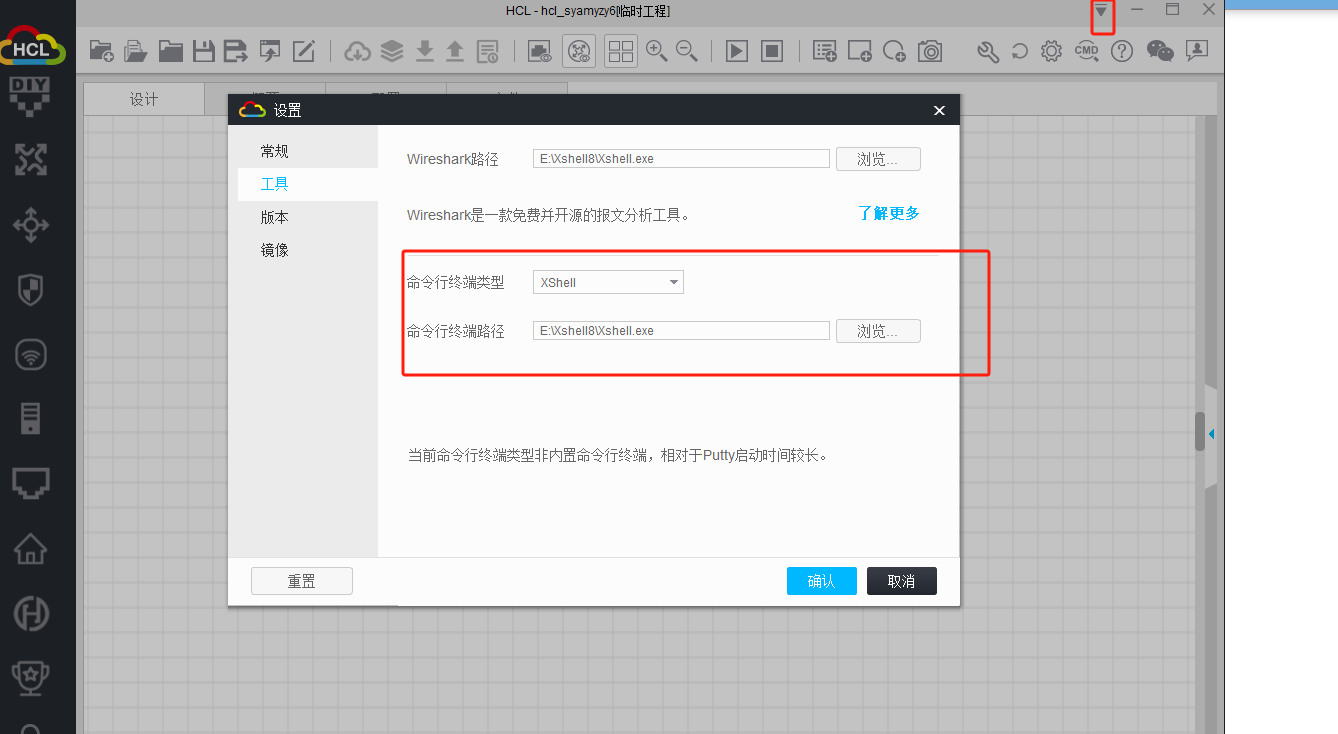Select the switch icon in left sidebar

[x=30, y=225]
